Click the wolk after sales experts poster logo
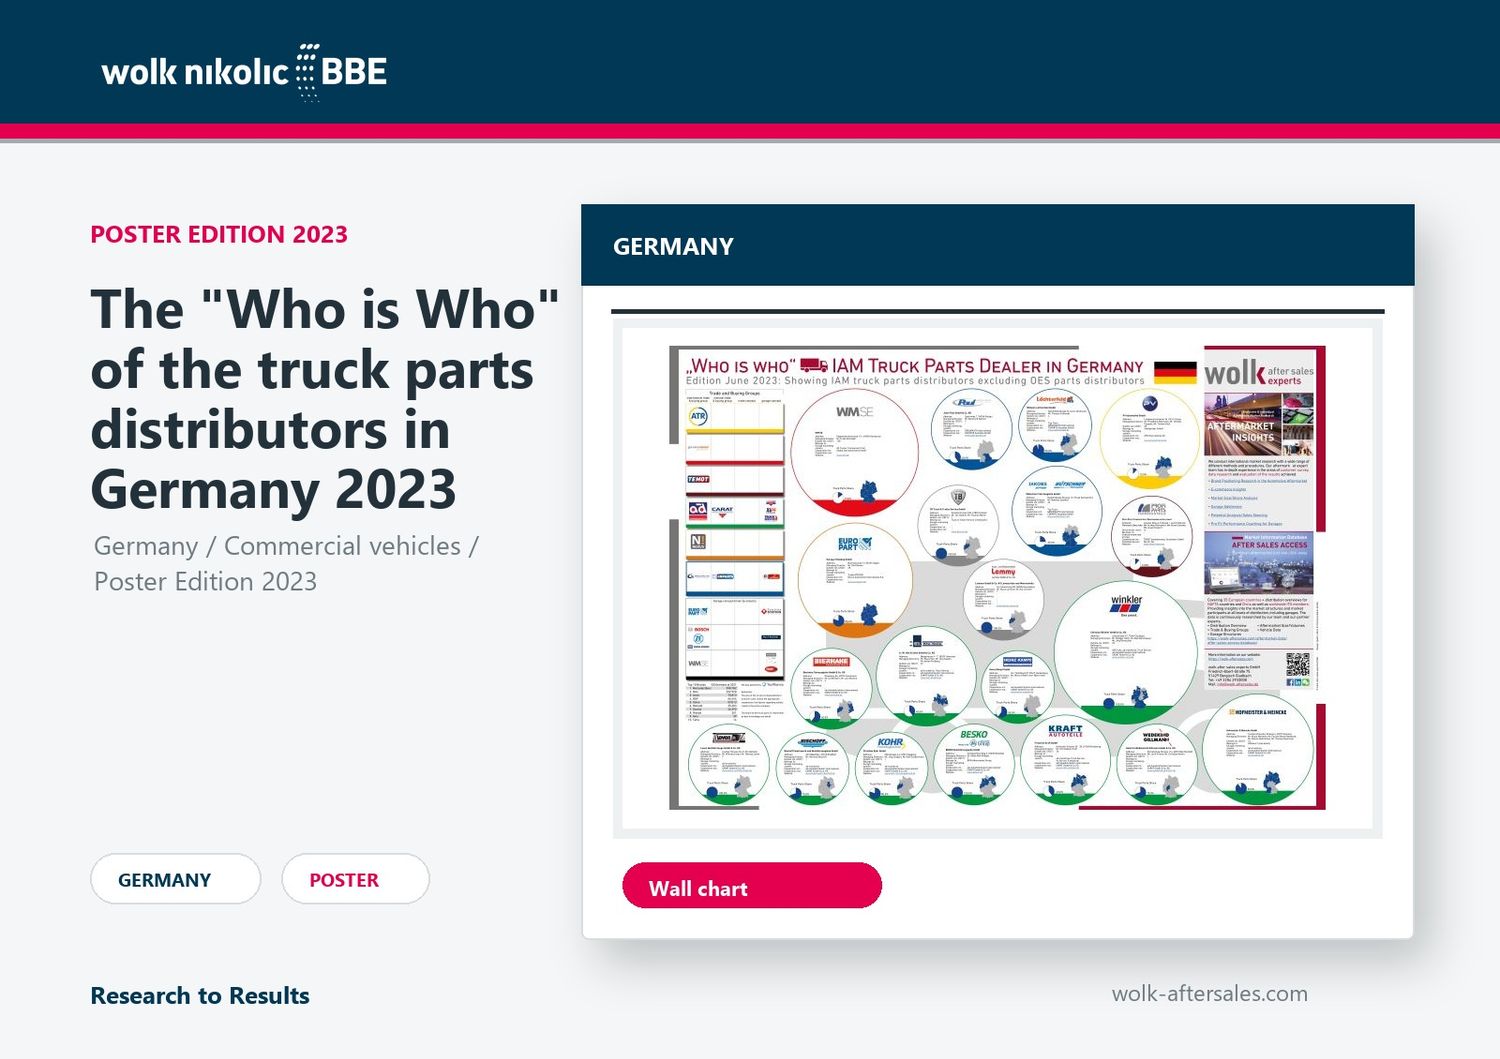 pyautogui.click(x=1259, y=373)
